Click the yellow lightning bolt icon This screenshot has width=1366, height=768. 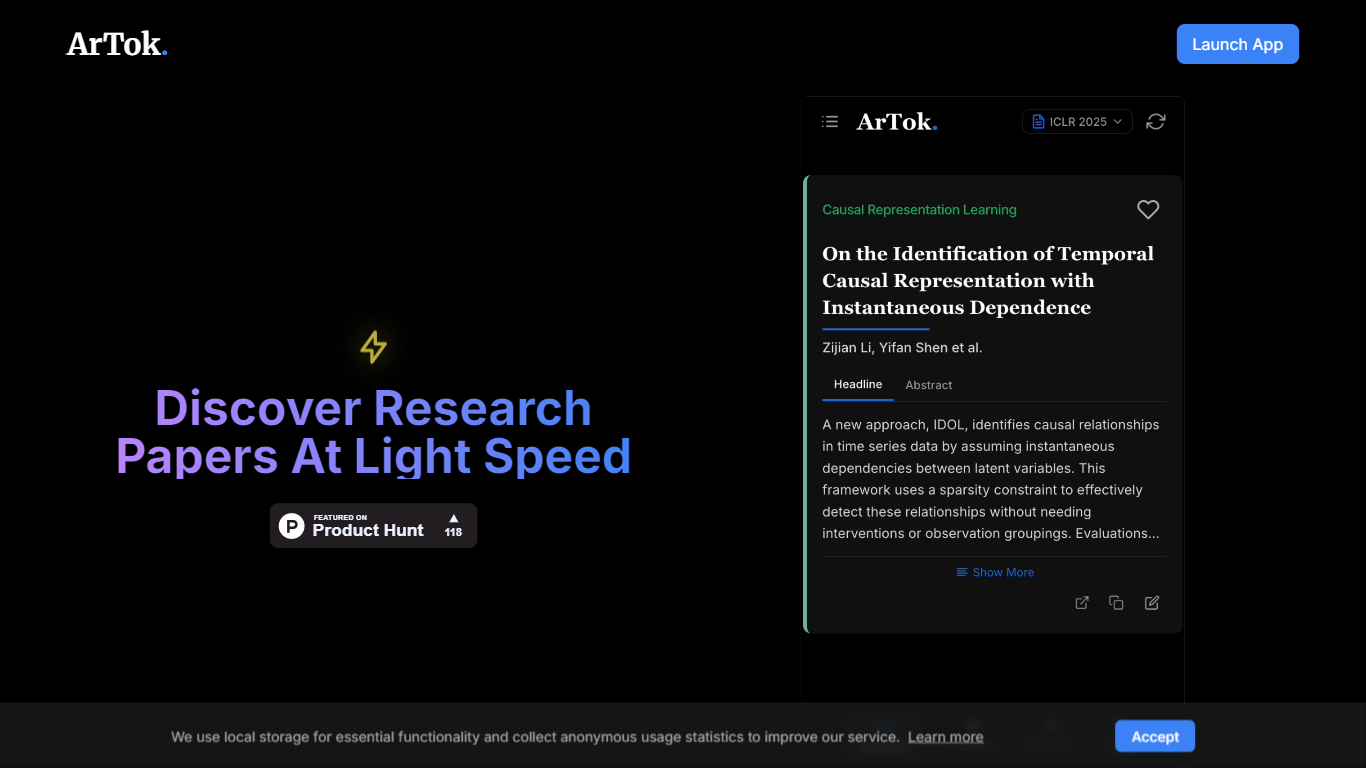[x=373, y=347]
